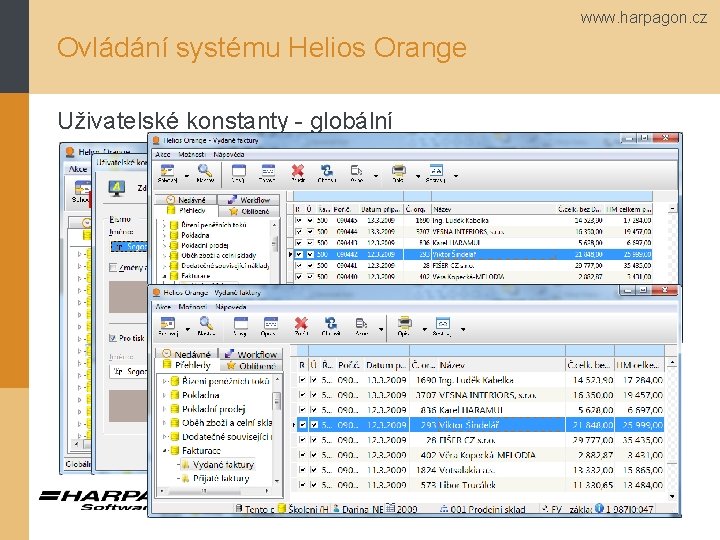Click the 001 Prodejní sklad warehouse icon in the status bar
Viewport: 720px width, 540px height.
[x=444, y=509]
